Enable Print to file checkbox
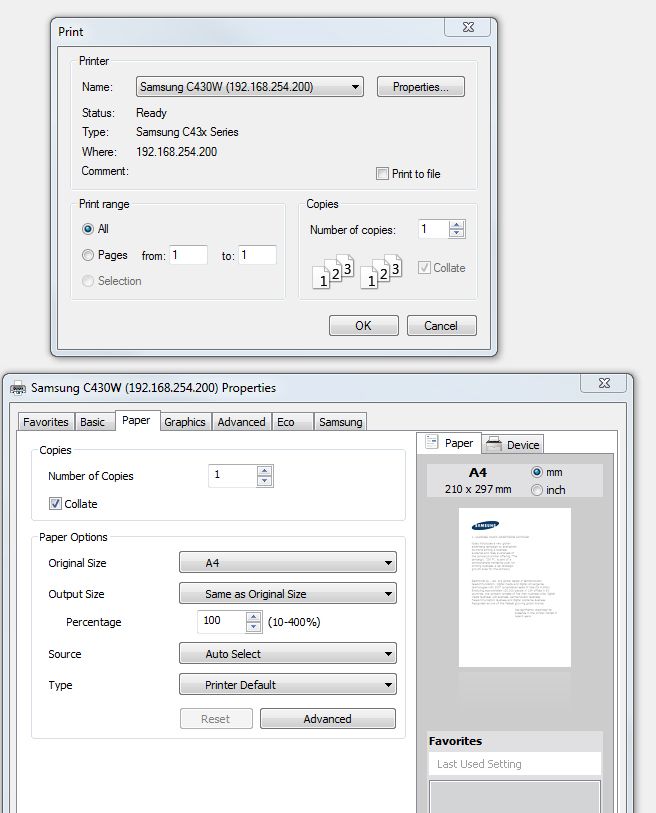Image resolution: width=656 pixels, height=813 pixels. click(x=382, y=174)
